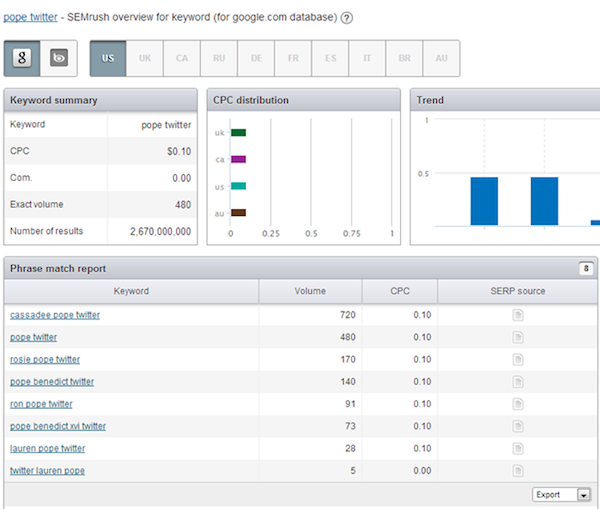The height and width of the screenshot is (509, 600).
Task: Click volume 720 cell
Action: (x=348, y=315)
